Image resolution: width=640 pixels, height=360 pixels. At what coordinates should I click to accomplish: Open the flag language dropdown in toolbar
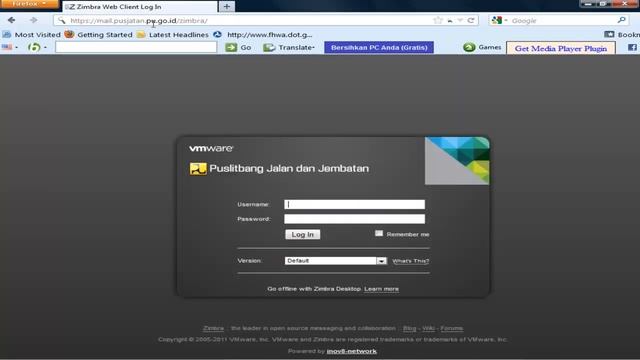[x=10, y=47]
